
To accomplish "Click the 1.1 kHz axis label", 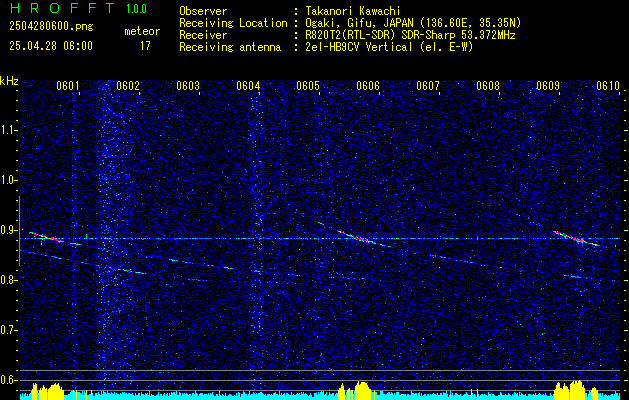I will tap(9, 130).
